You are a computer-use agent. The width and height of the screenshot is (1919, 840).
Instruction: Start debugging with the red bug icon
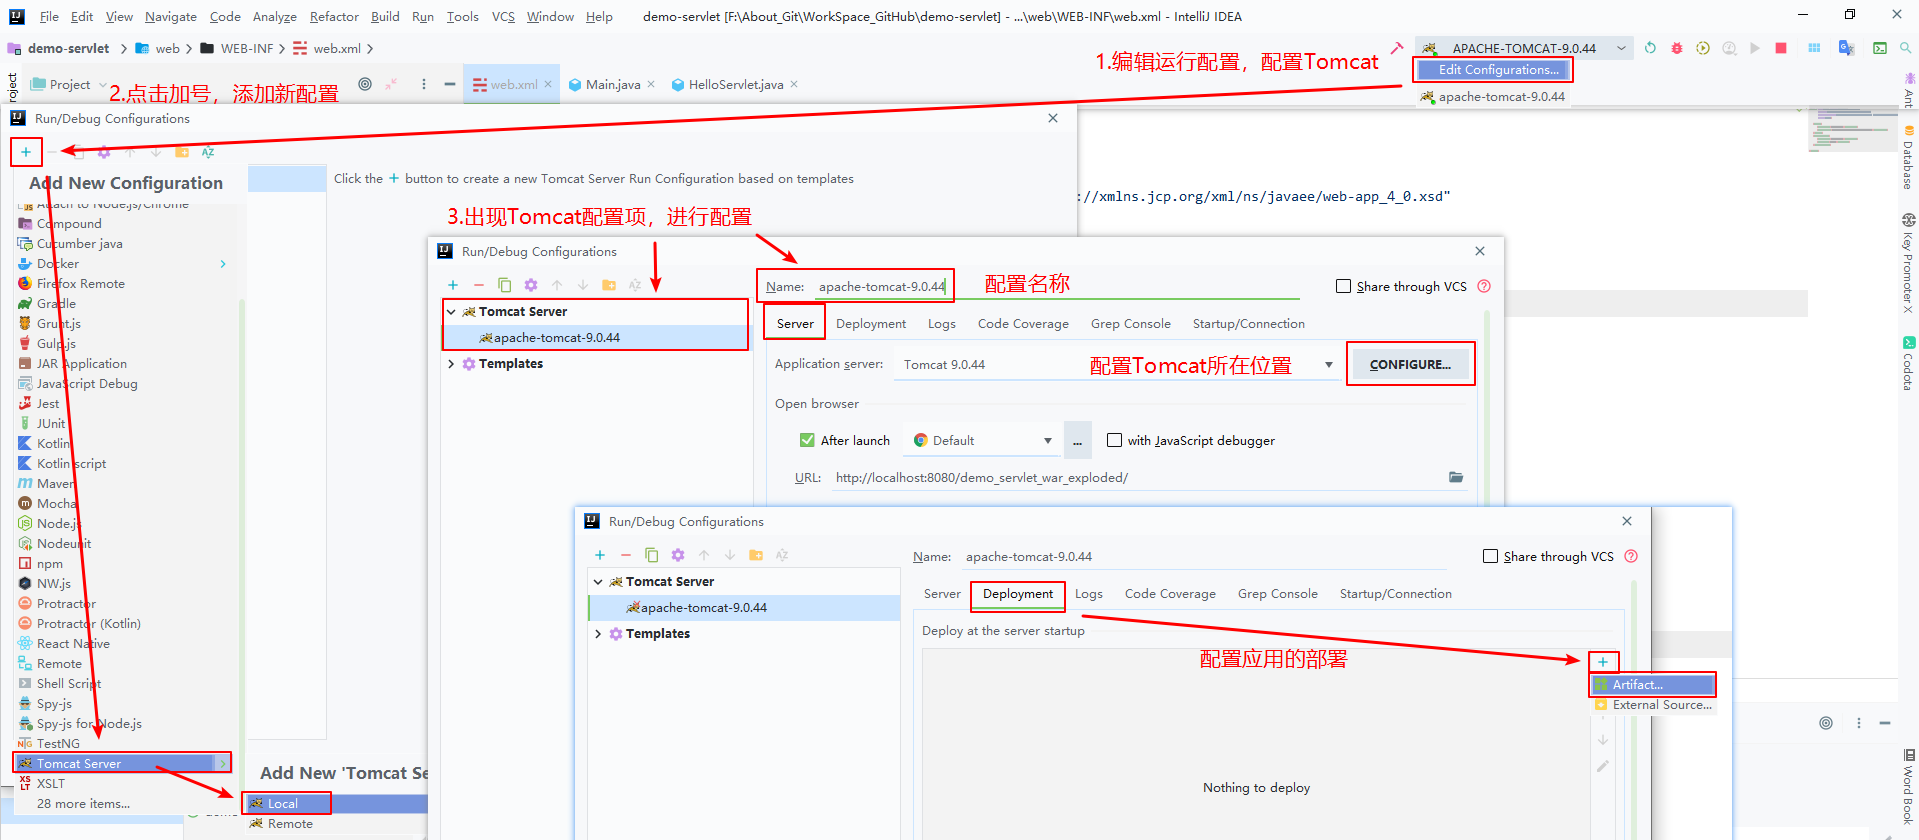1677,48
